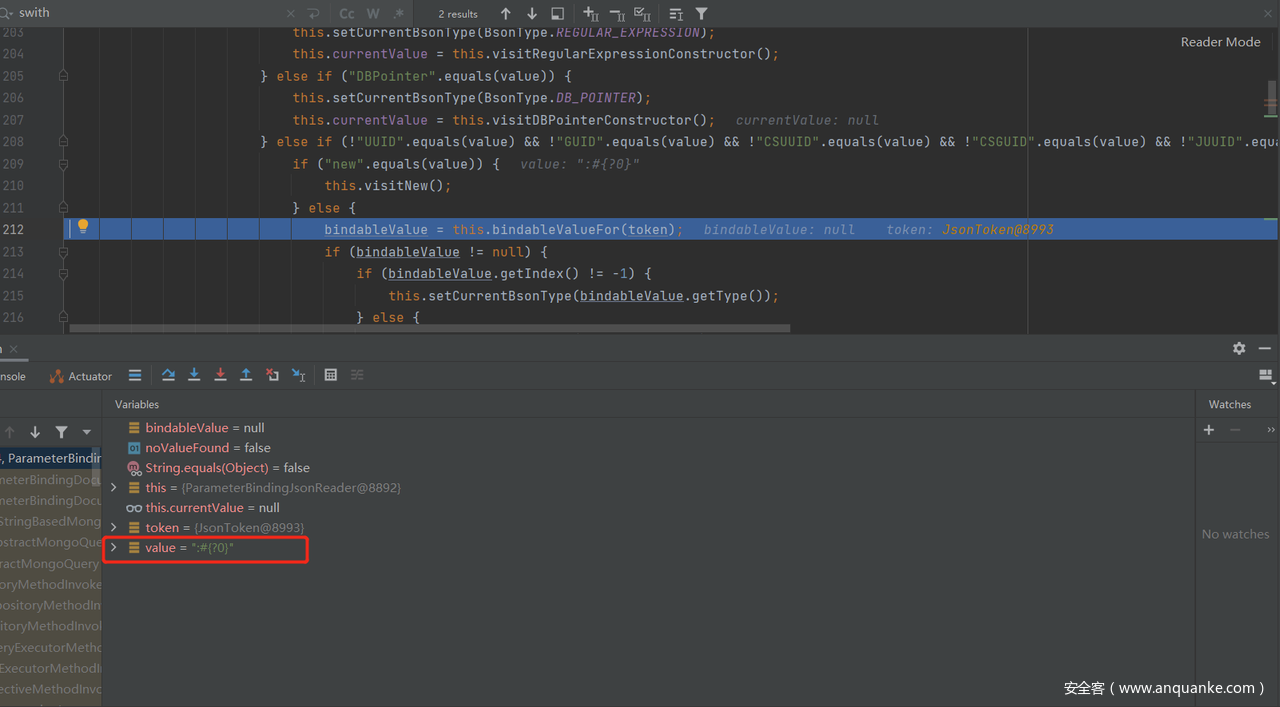Expand the 'this' variable node
1280x707 pixels.
[114, 488]
